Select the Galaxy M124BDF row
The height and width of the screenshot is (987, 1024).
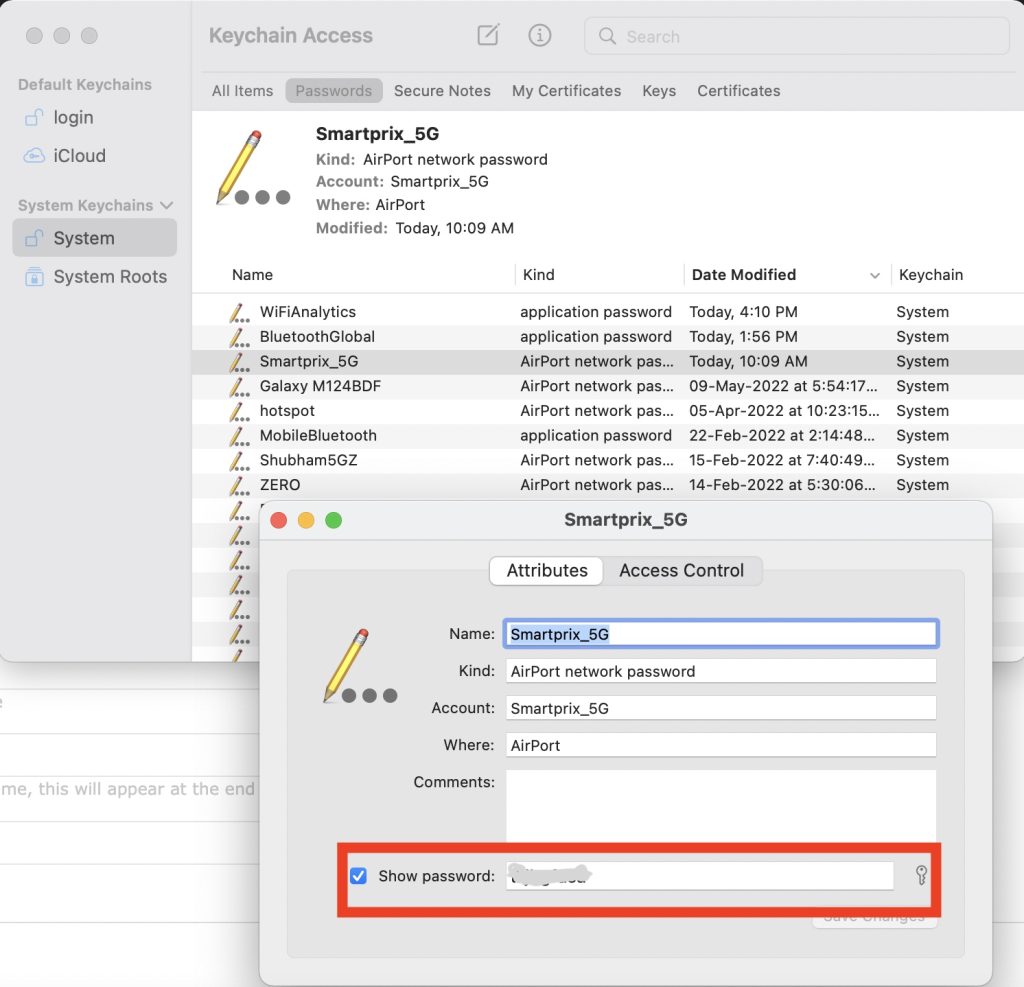click(608, 387)
